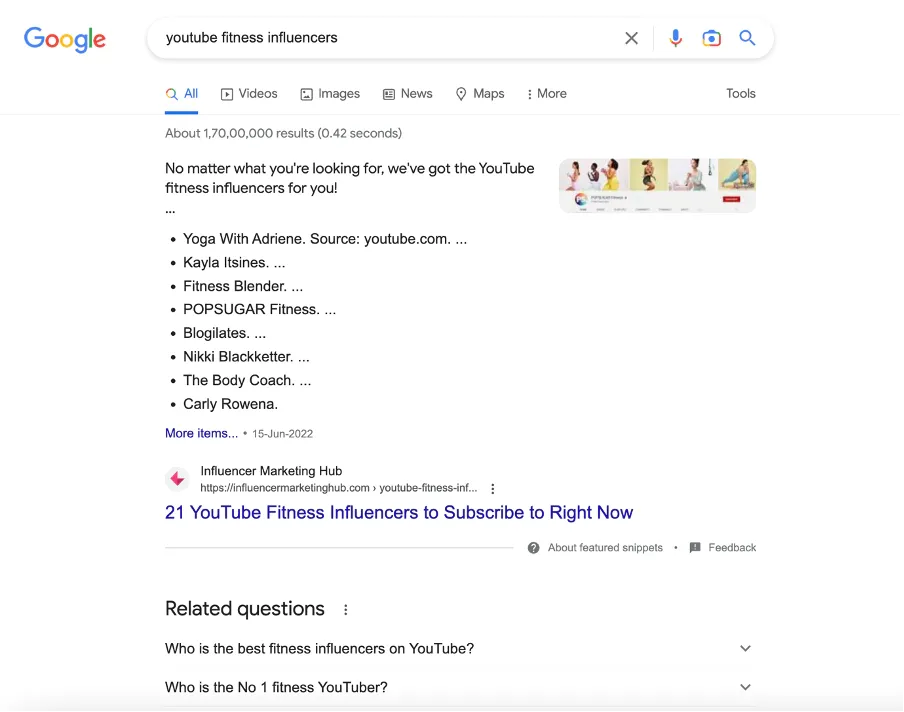Submit search with the magnifying glass icon
This screenshot has width=904, height=712.
[x=747, y=38]
